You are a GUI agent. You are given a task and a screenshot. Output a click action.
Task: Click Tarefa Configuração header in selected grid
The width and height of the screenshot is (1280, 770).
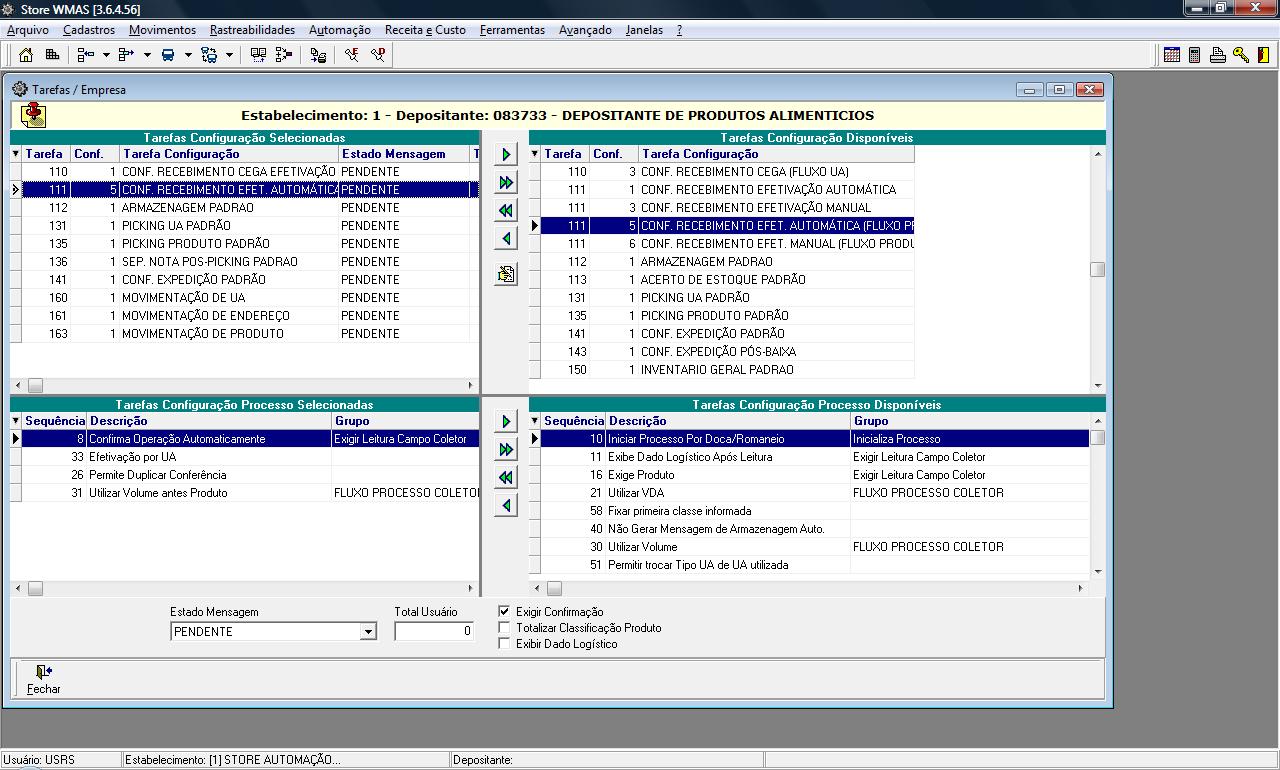pyautogui.click(x=229, y=154)
